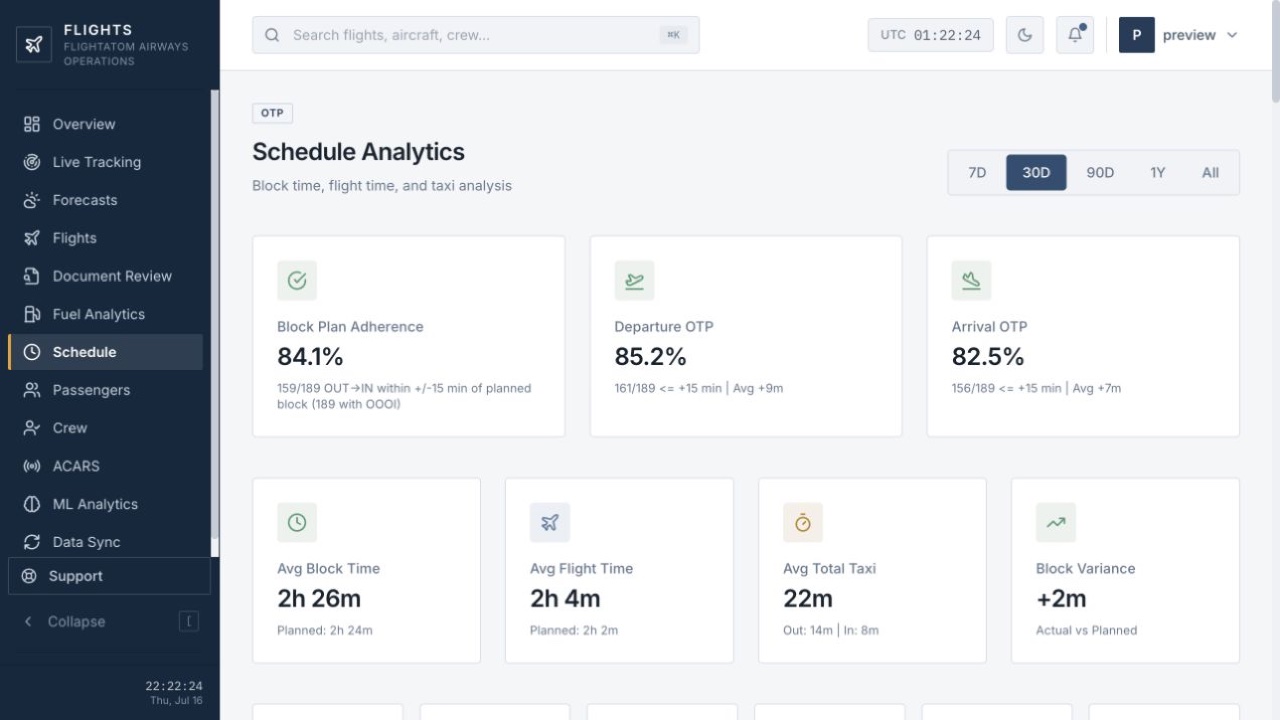
Task: Click the Avg Block Time clock icon
Action: click(297, 523)
